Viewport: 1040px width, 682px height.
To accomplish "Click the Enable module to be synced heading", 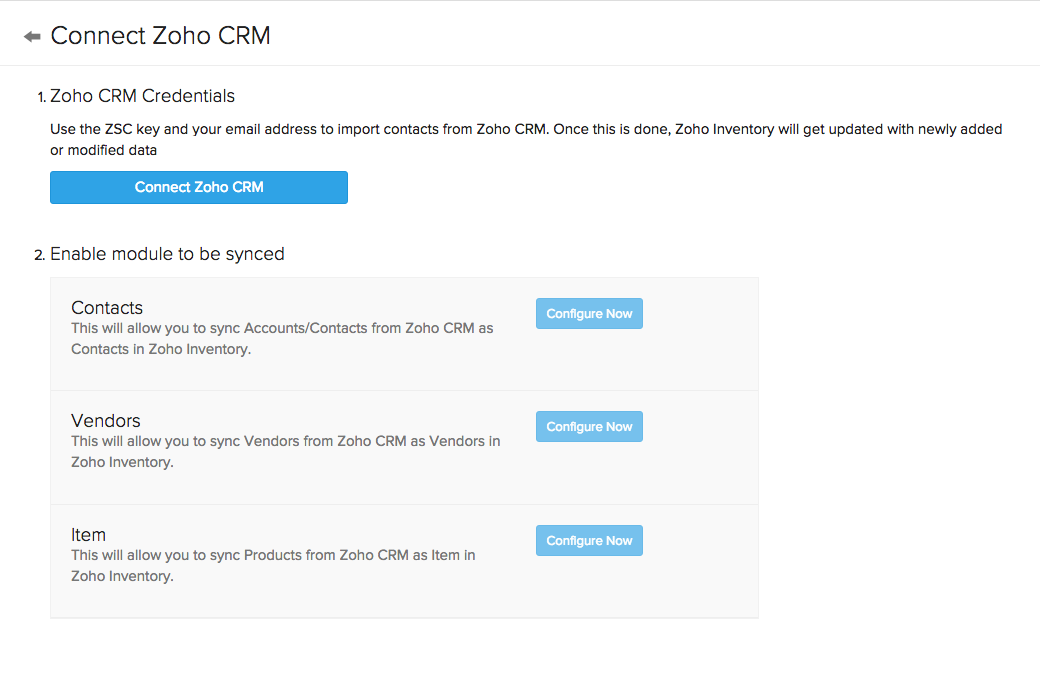I will click(x=167, y=254).
